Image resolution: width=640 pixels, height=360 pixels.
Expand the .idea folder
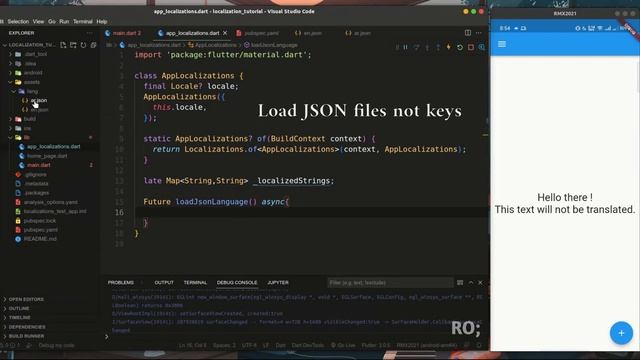point(50,64)
